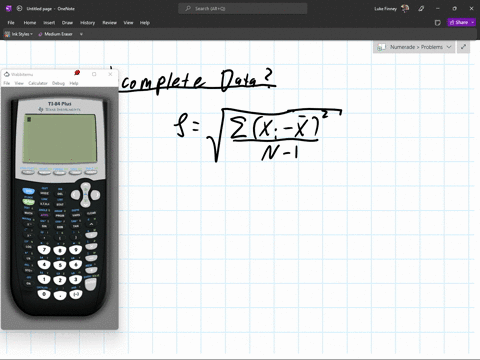Click the TI-84 calculator screen
480x360 pixels.
pyautogui.click(x=60, y=138)
